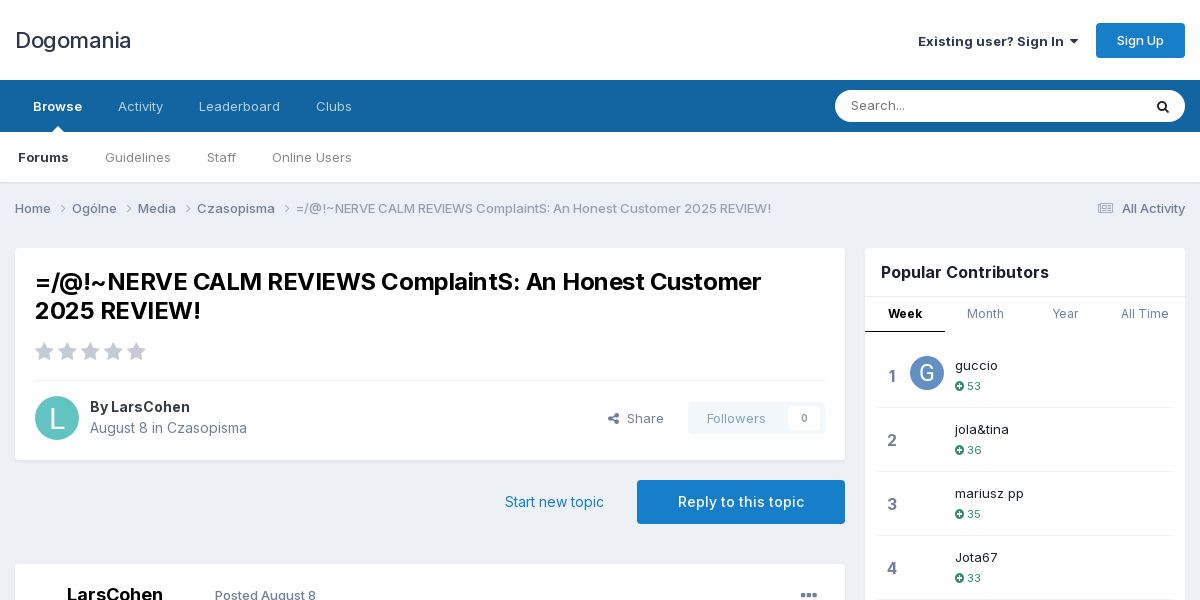Viewport: 1200px width, 600px height.
Task: Click into the Search field
Action: click(990, 106)
